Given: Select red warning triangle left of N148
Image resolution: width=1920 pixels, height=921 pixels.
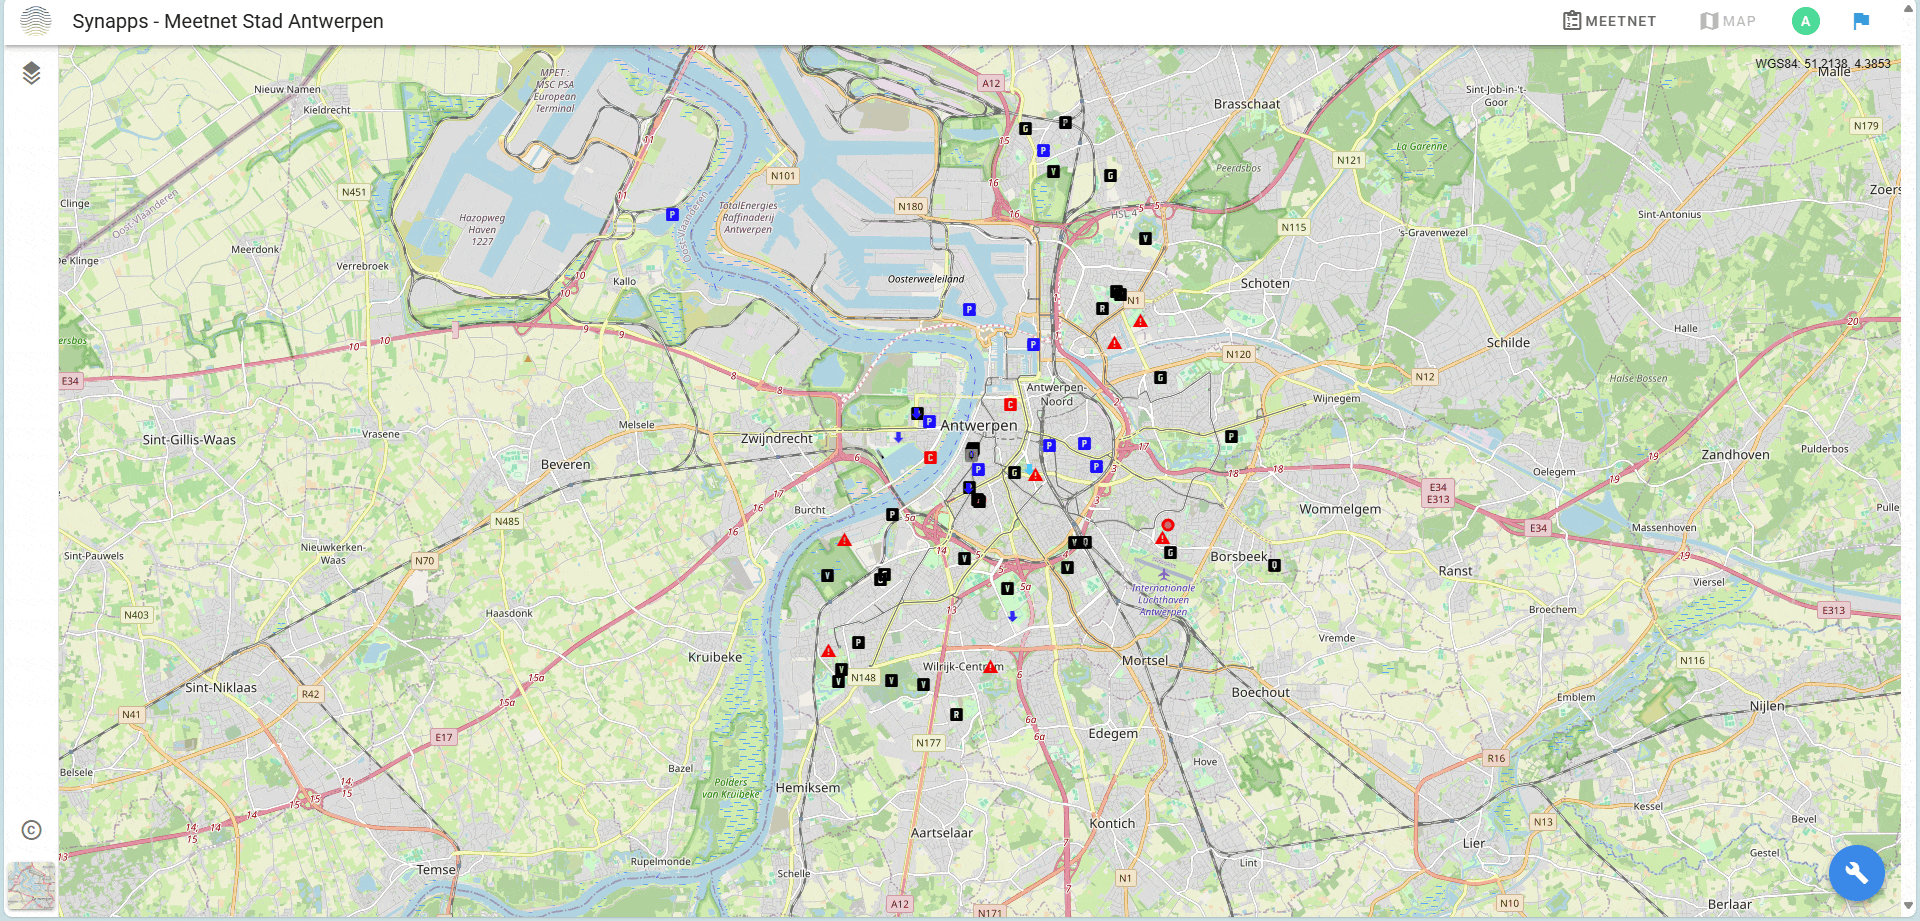Looking at the screenshot, I should tap(828, 651).
